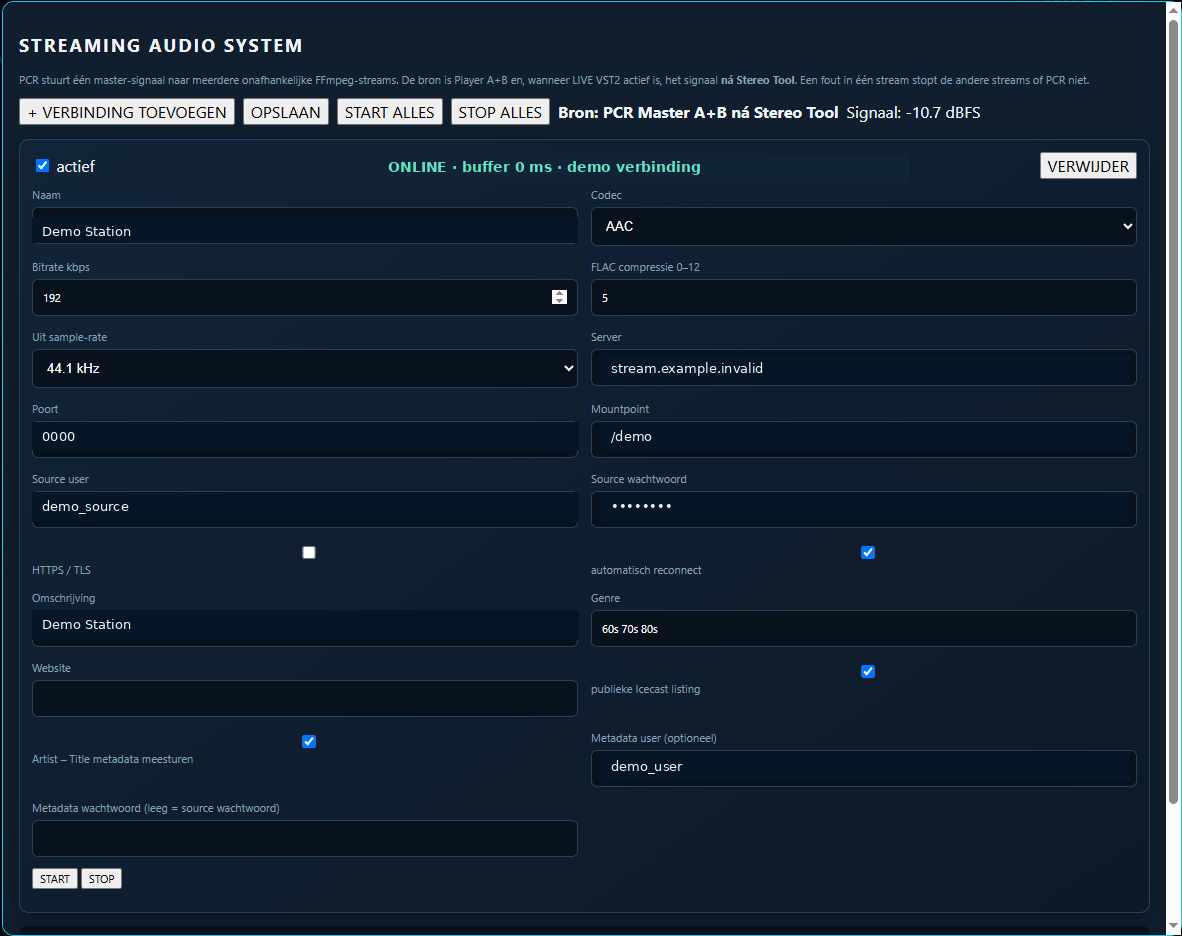Click the FLAC compressie 0–12 field
The height and width of the screenshot is (936, 1182).
click(x=863, y=298)
